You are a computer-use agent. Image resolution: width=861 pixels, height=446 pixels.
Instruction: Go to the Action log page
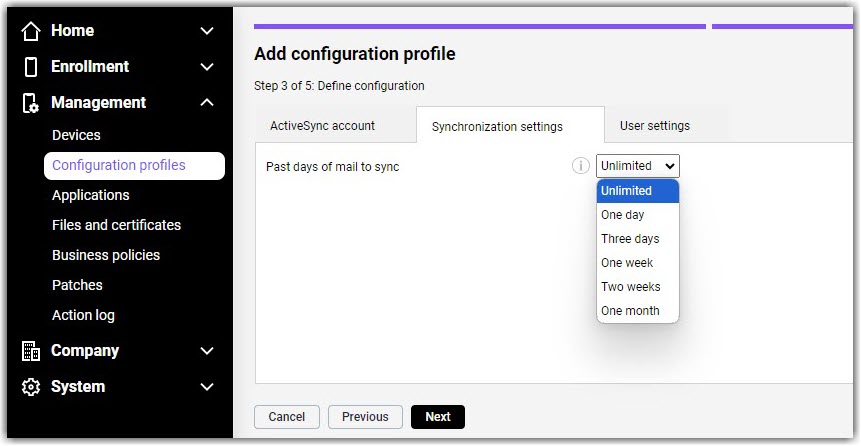pos(83,315)
